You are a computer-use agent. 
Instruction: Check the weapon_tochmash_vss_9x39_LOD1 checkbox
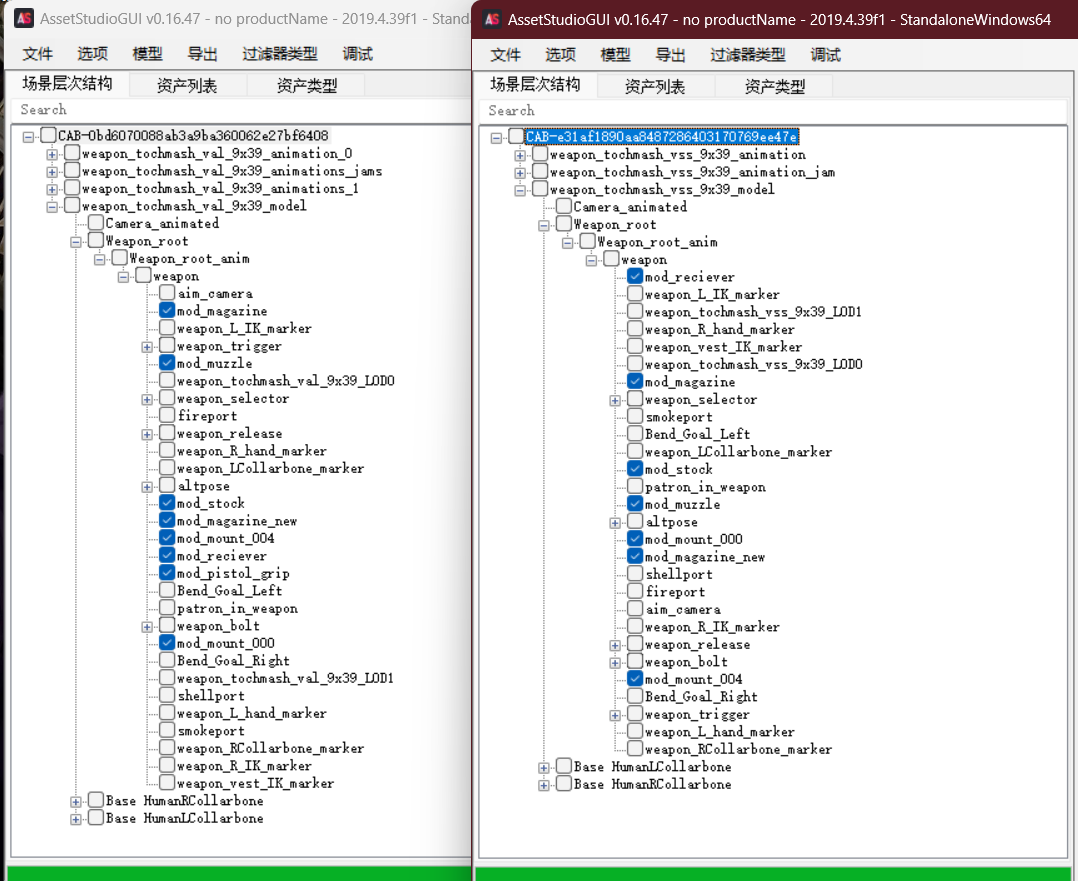[x=635, y=312]
